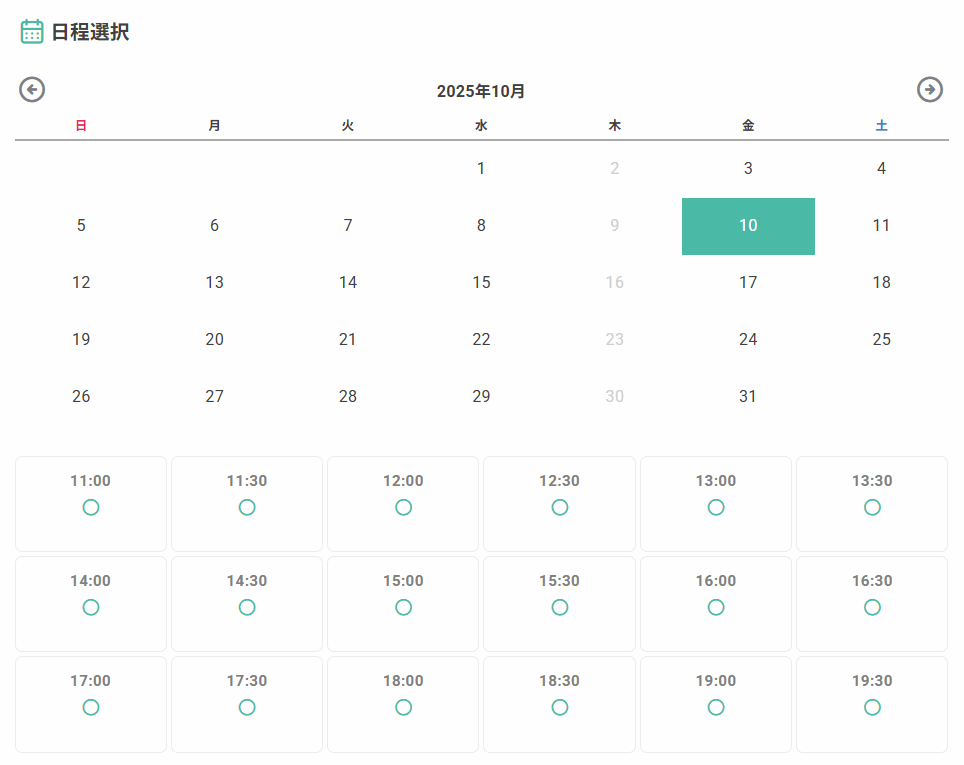
Task: Select date 31 in the calendar
Action: (x=748, y=397)
